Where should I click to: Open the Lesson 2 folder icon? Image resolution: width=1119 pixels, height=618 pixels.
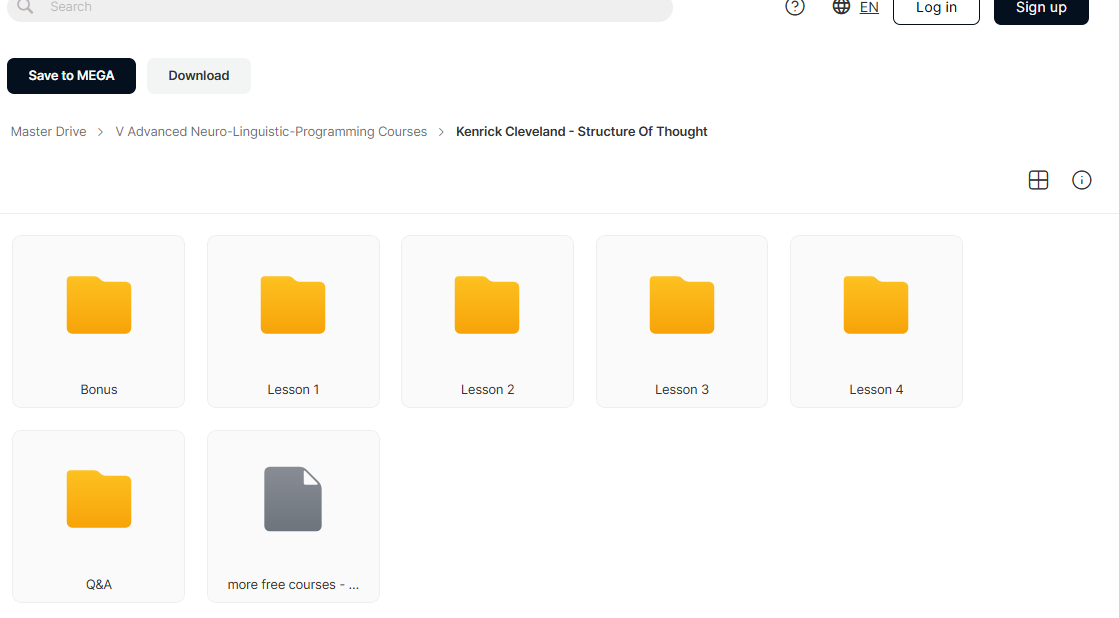click(x=487, y=305)
